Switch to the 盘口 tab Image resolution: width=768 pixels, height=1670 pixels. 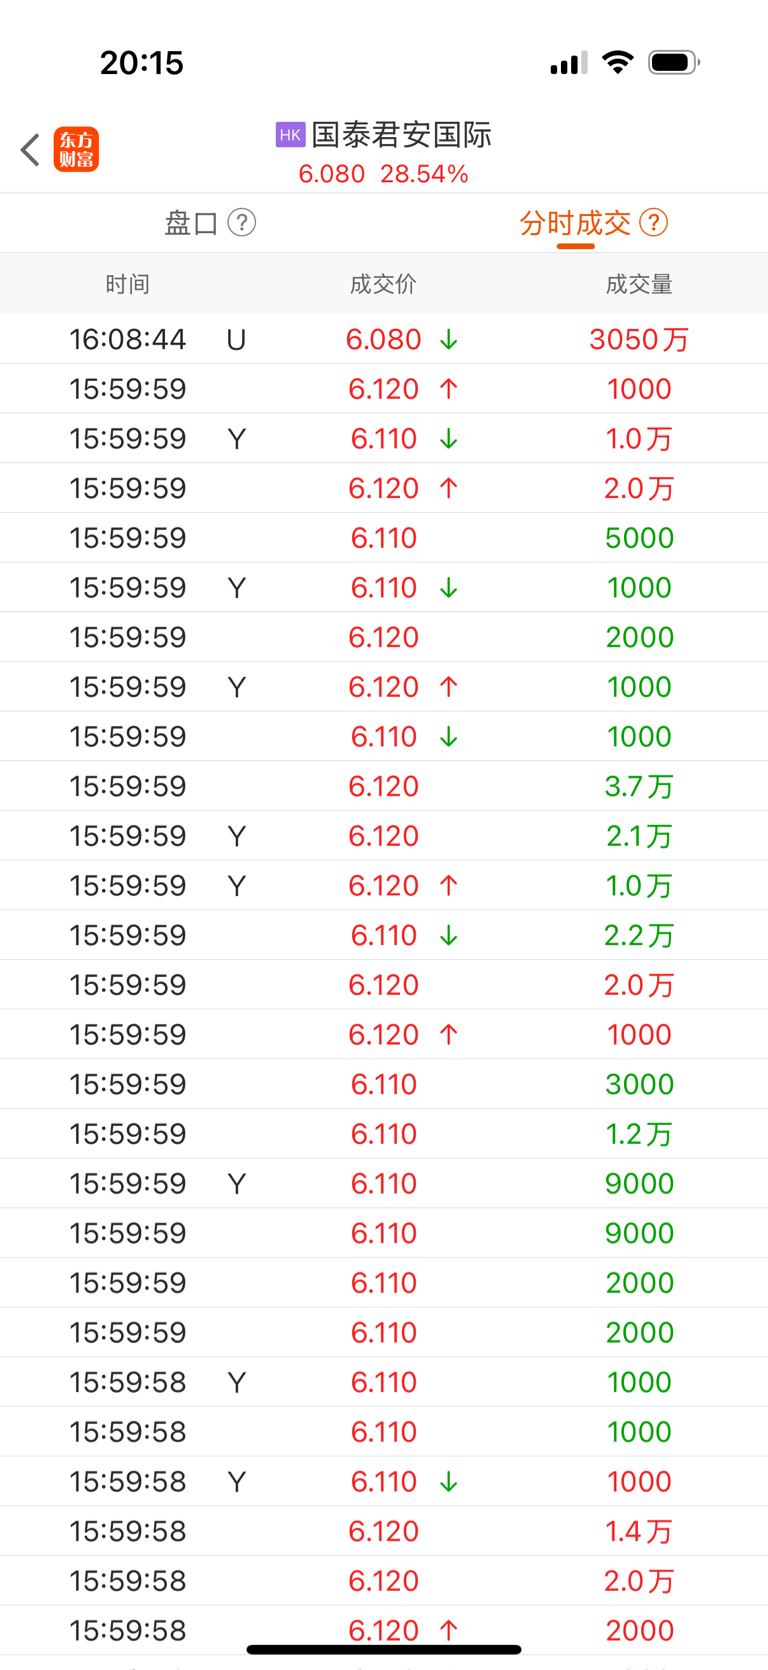coord(191,223)
